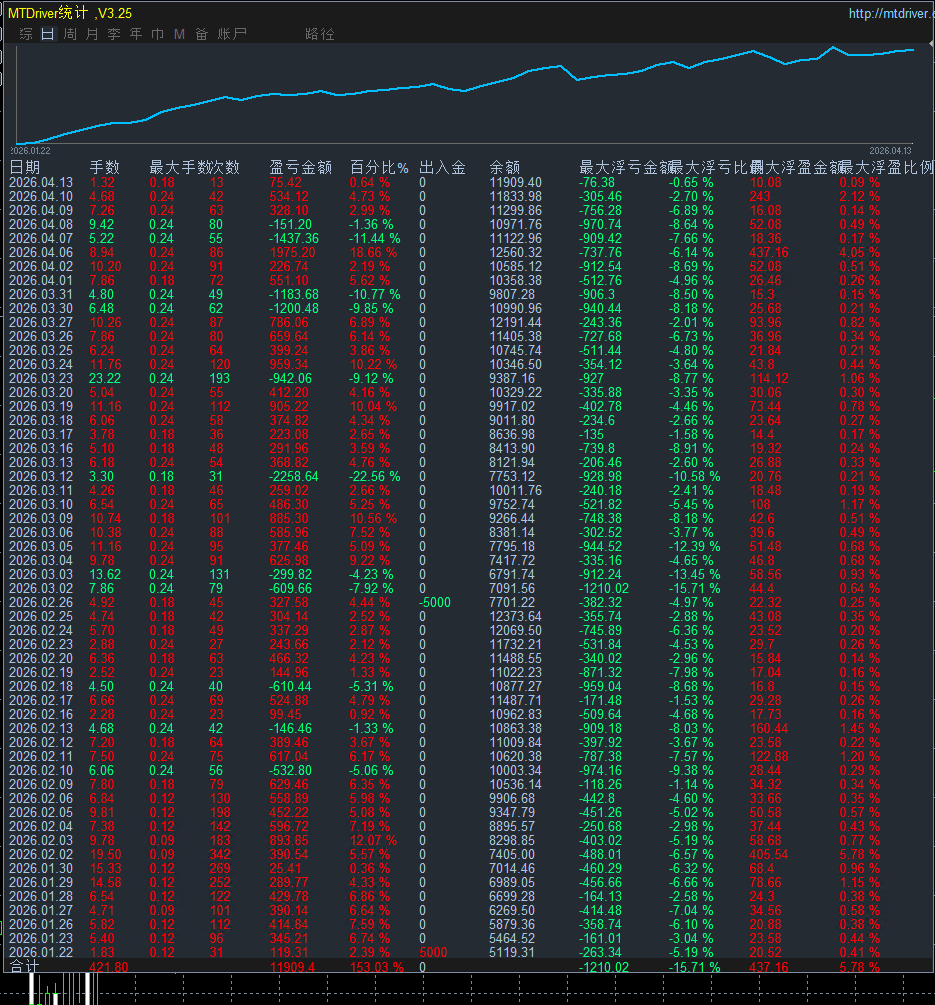Select the 季 quarterly tab
This screenshot has height=1005, width=935.
pos(114,34)
